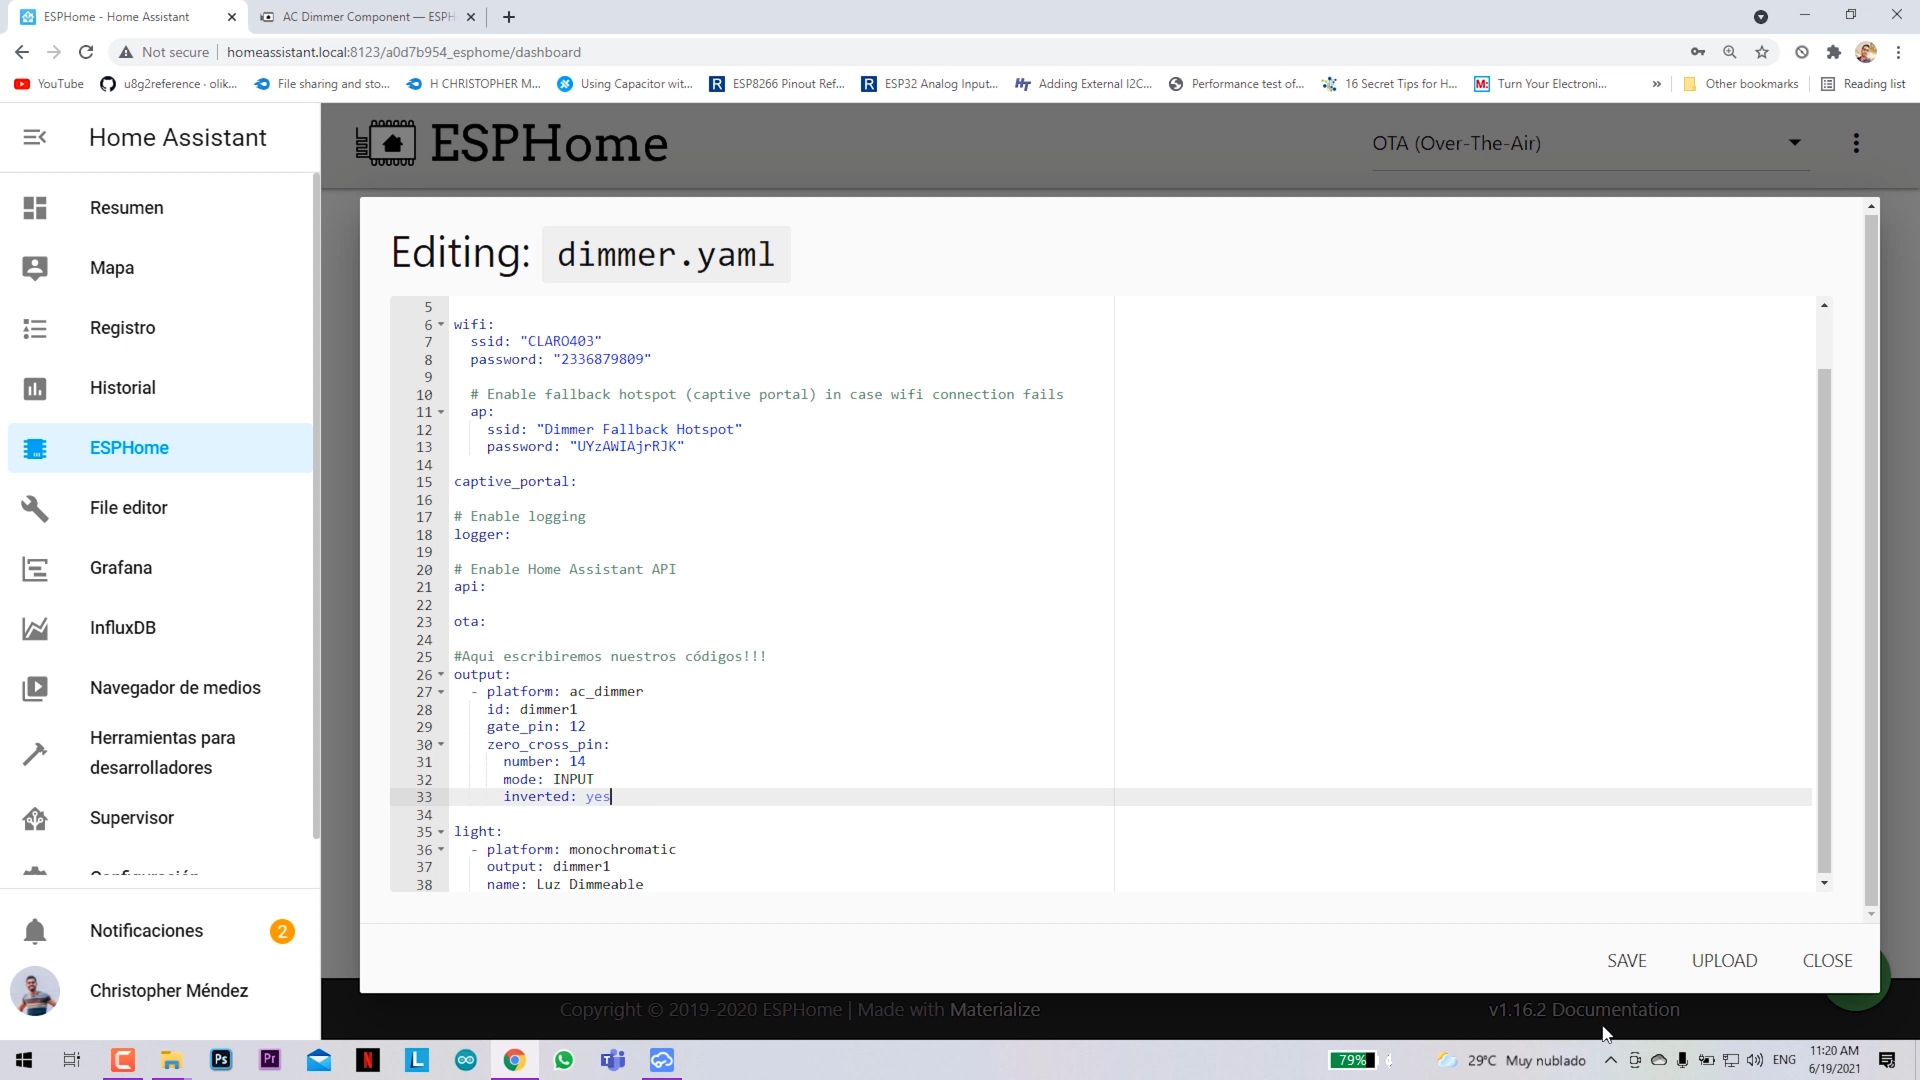This screenshot has width=1920, height=1080.
Task: Close the dimmer.yaml editor
Action: click(1827, 960)
